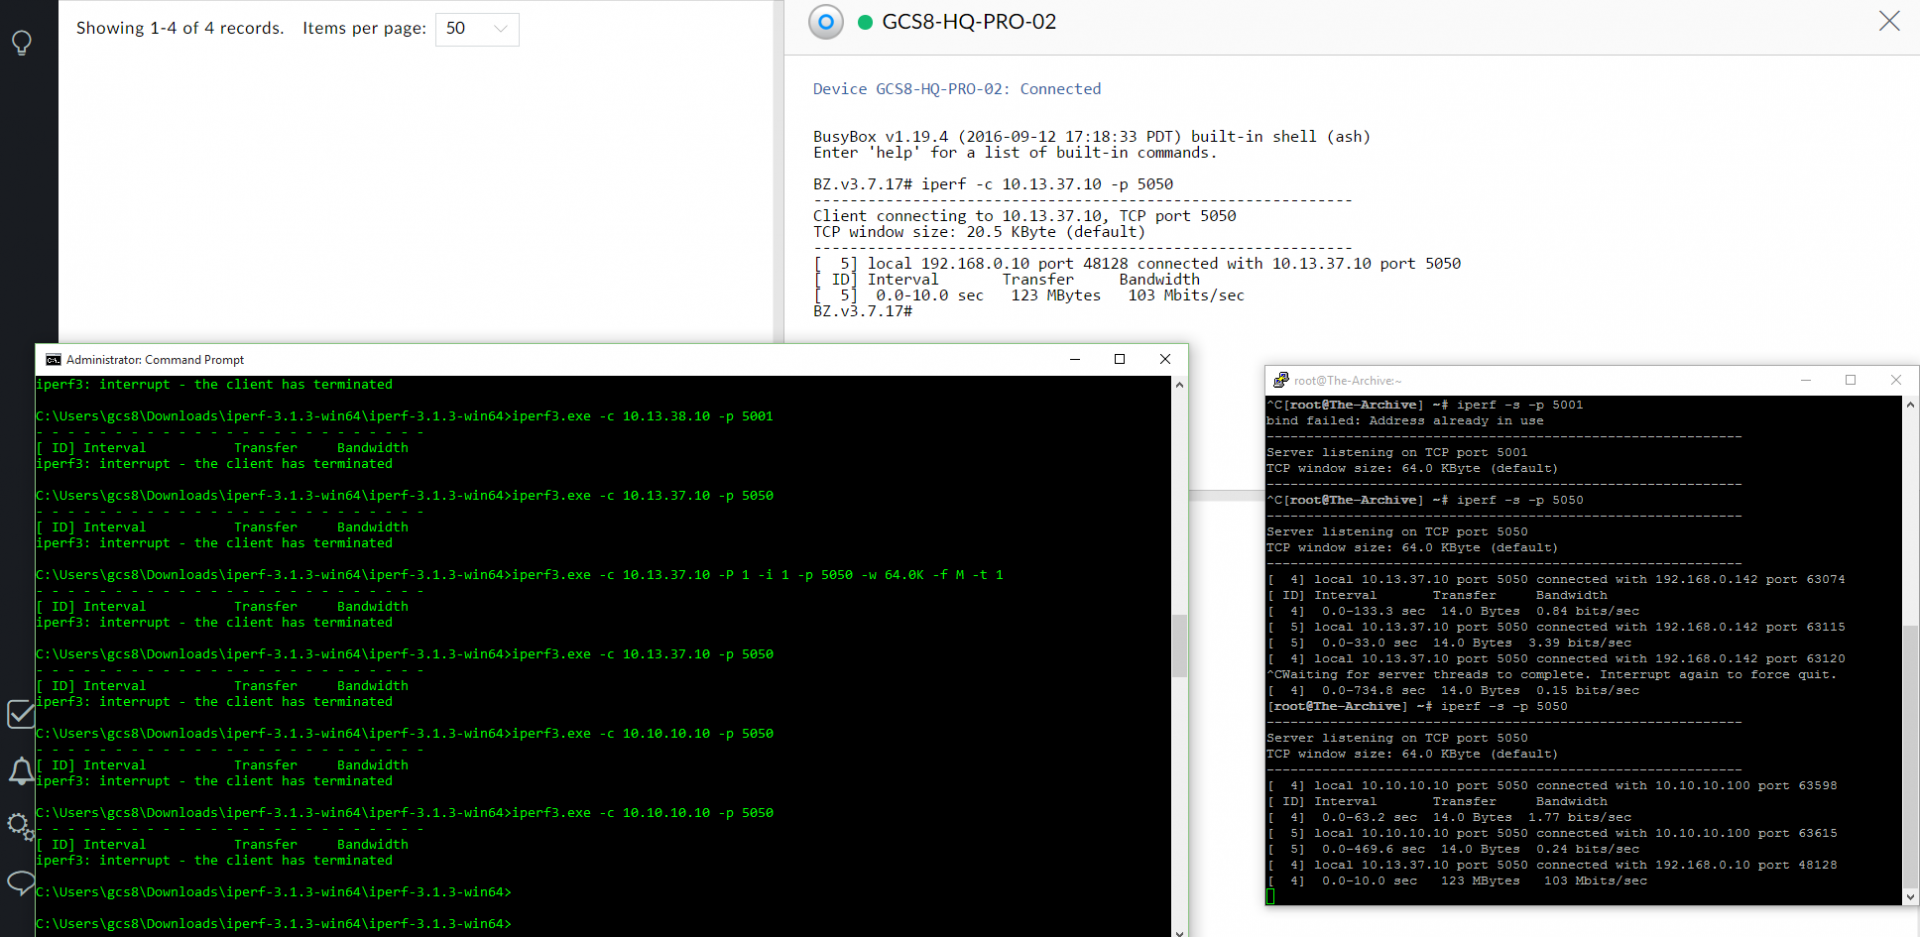Click the '103 Mbits/sec' result in device panel

[1186, 296]
